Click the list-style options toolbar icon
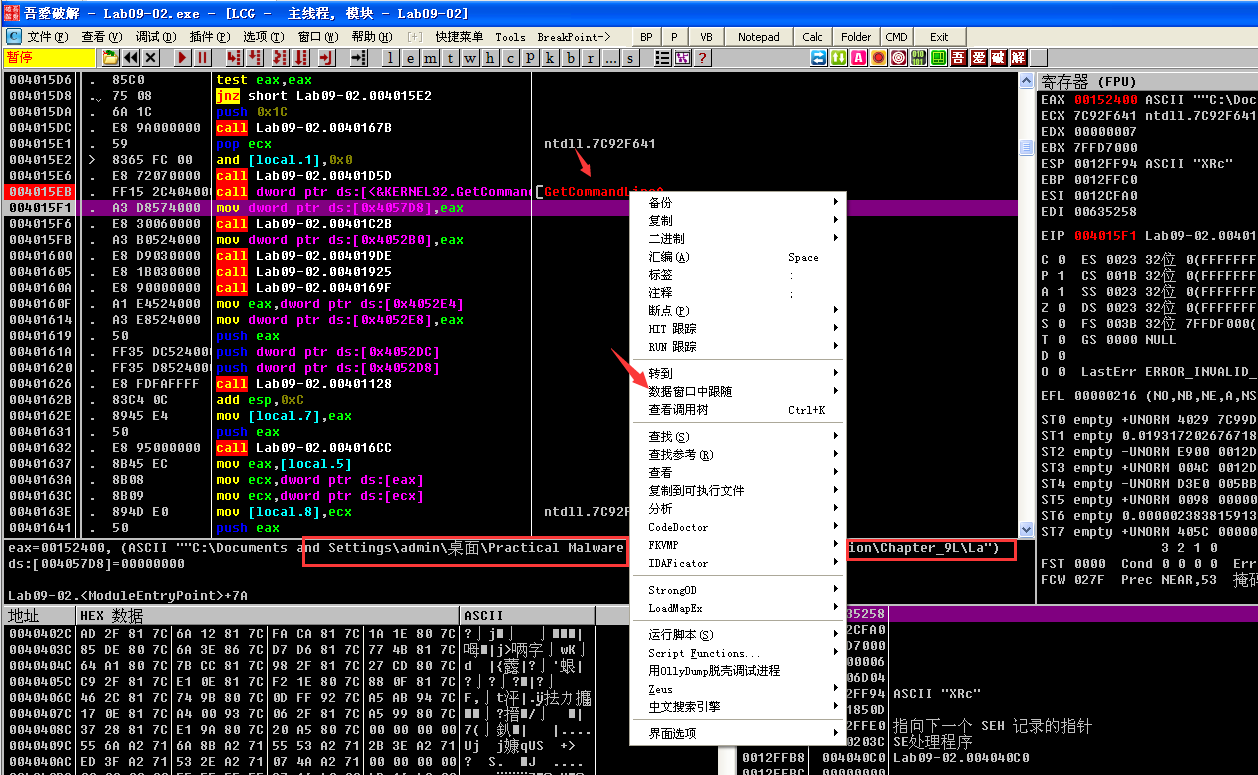The image size is (1258, 775). point(663,58)
